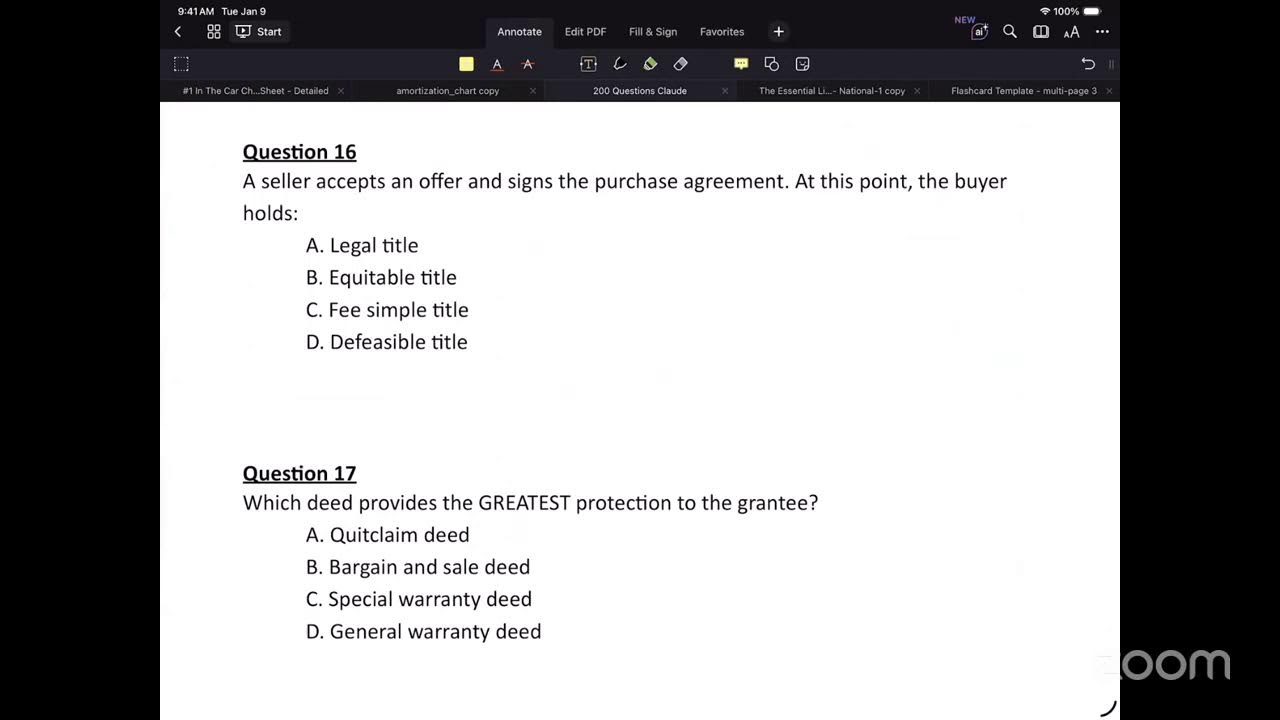
Task: Open the more options ellipsis menu
Action: (x=1102, y=32)
